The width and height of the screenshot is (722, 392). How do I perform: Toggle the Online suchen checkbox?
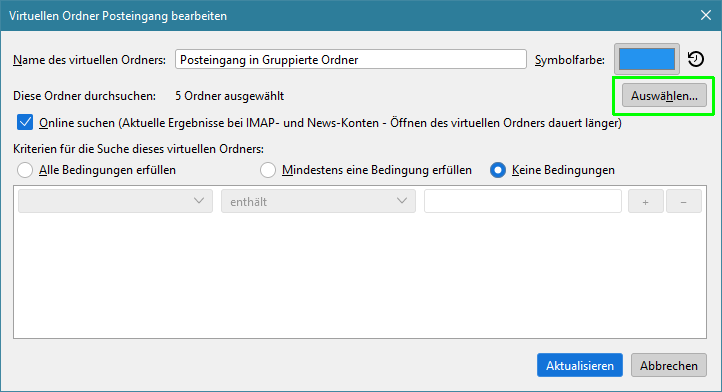point(25,123)
